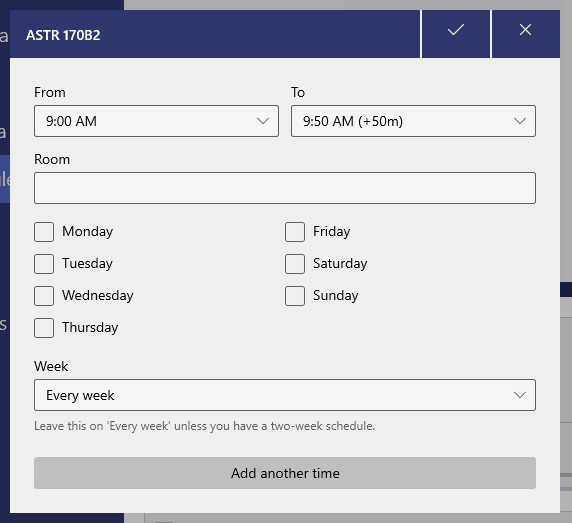Image resolution: width=572 pixels, height=523 pixels.
Task: Toggle the Saturday checkbox
Action: [x=295, y=264]
